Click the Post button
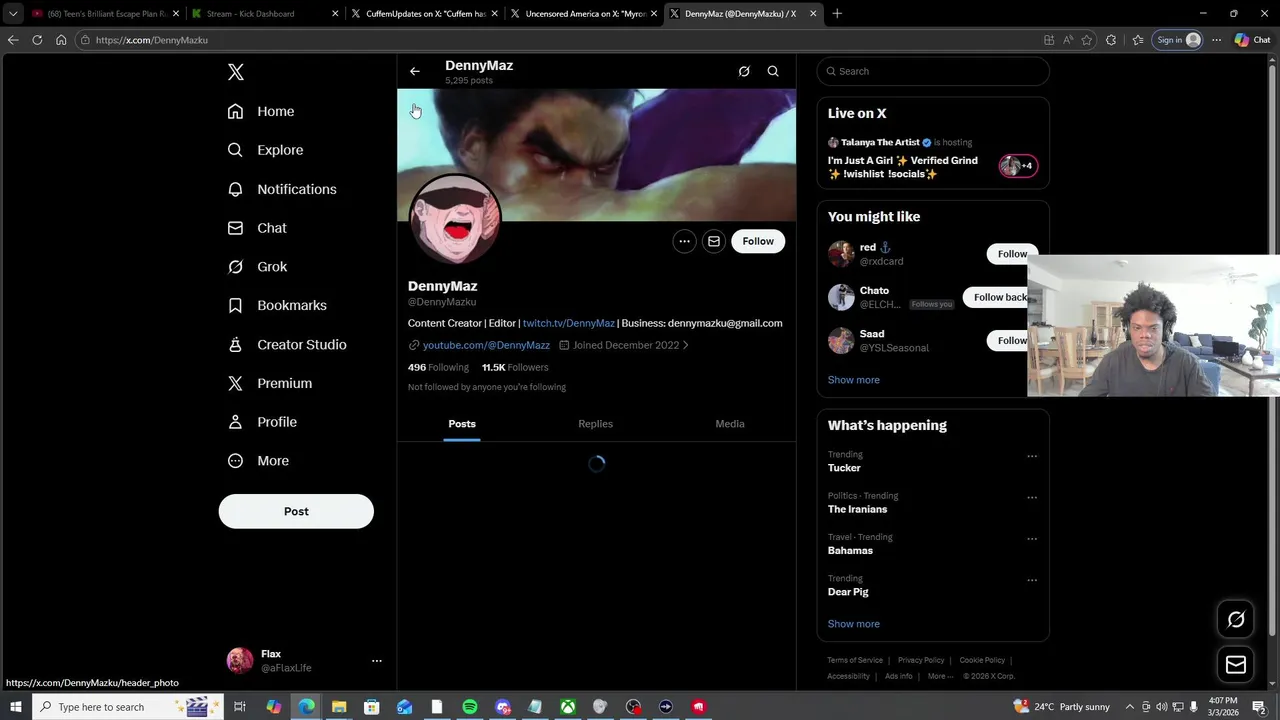Image resolution: width=1280 pixels, height=720 pixels. tap(296, 511)
